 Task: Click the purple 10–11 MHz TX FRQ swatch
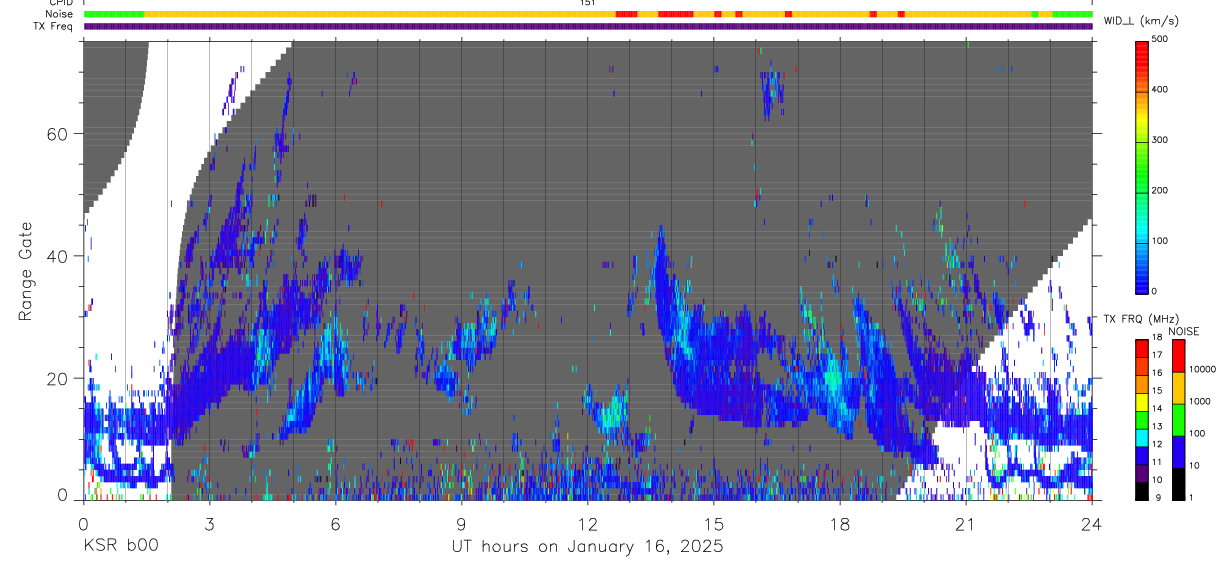tap(1141, 472)
